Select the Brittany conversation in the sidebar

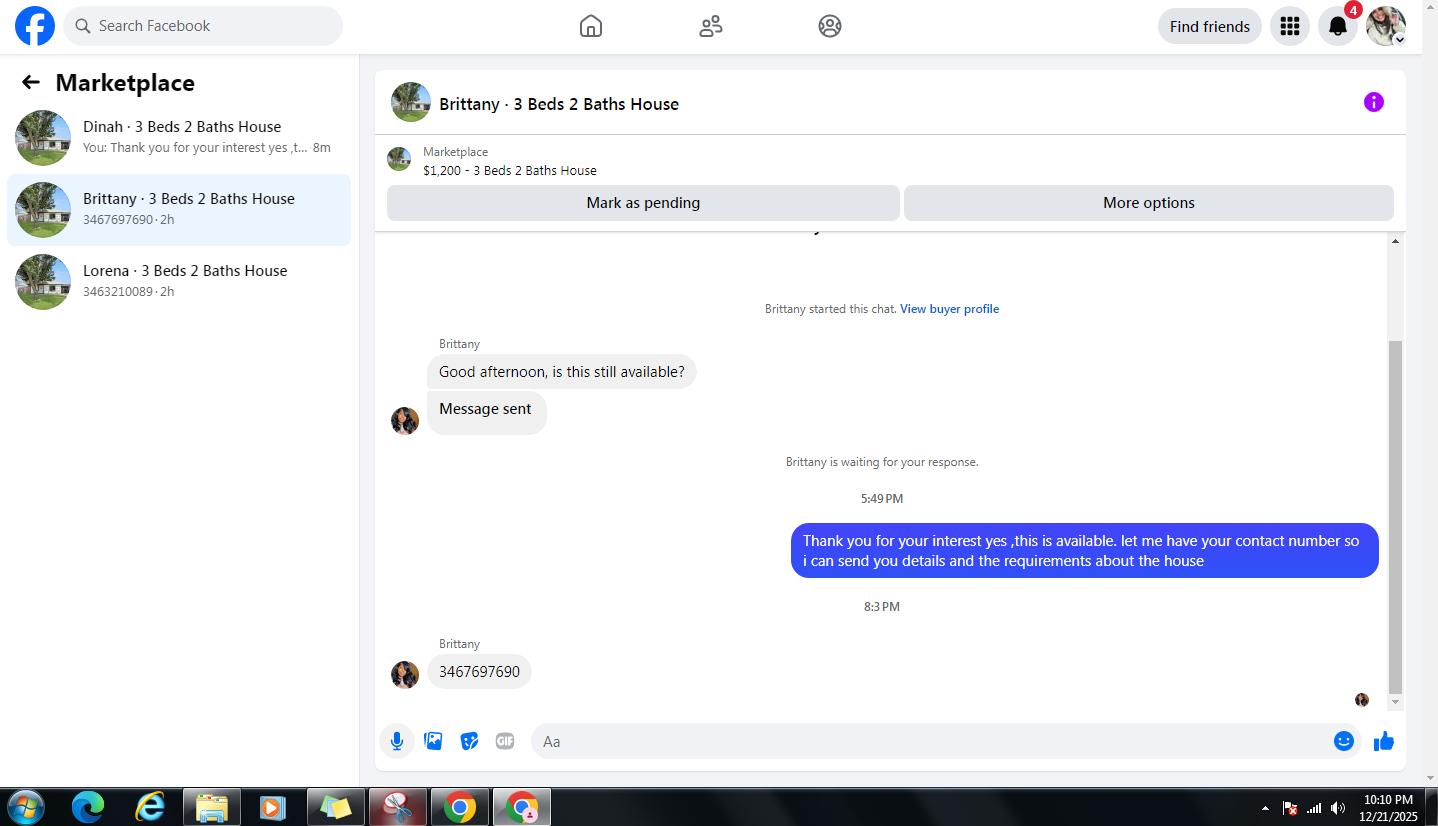pos(179,210)
